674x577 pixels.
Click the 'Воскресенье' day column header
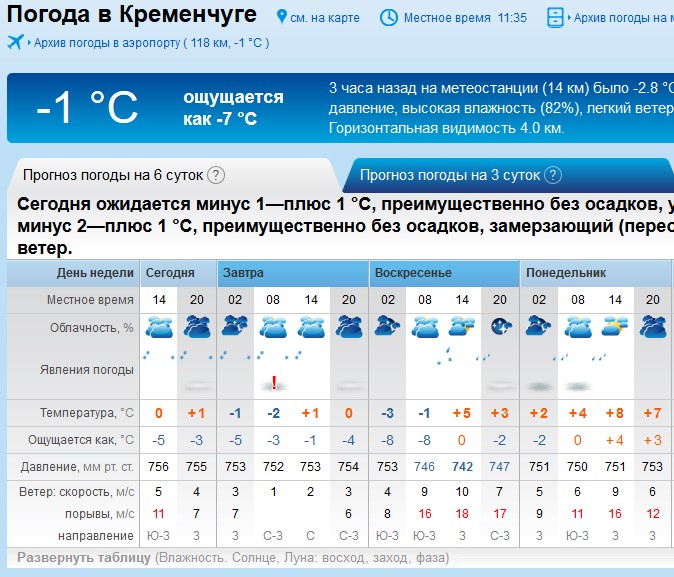tap(414, 273)
